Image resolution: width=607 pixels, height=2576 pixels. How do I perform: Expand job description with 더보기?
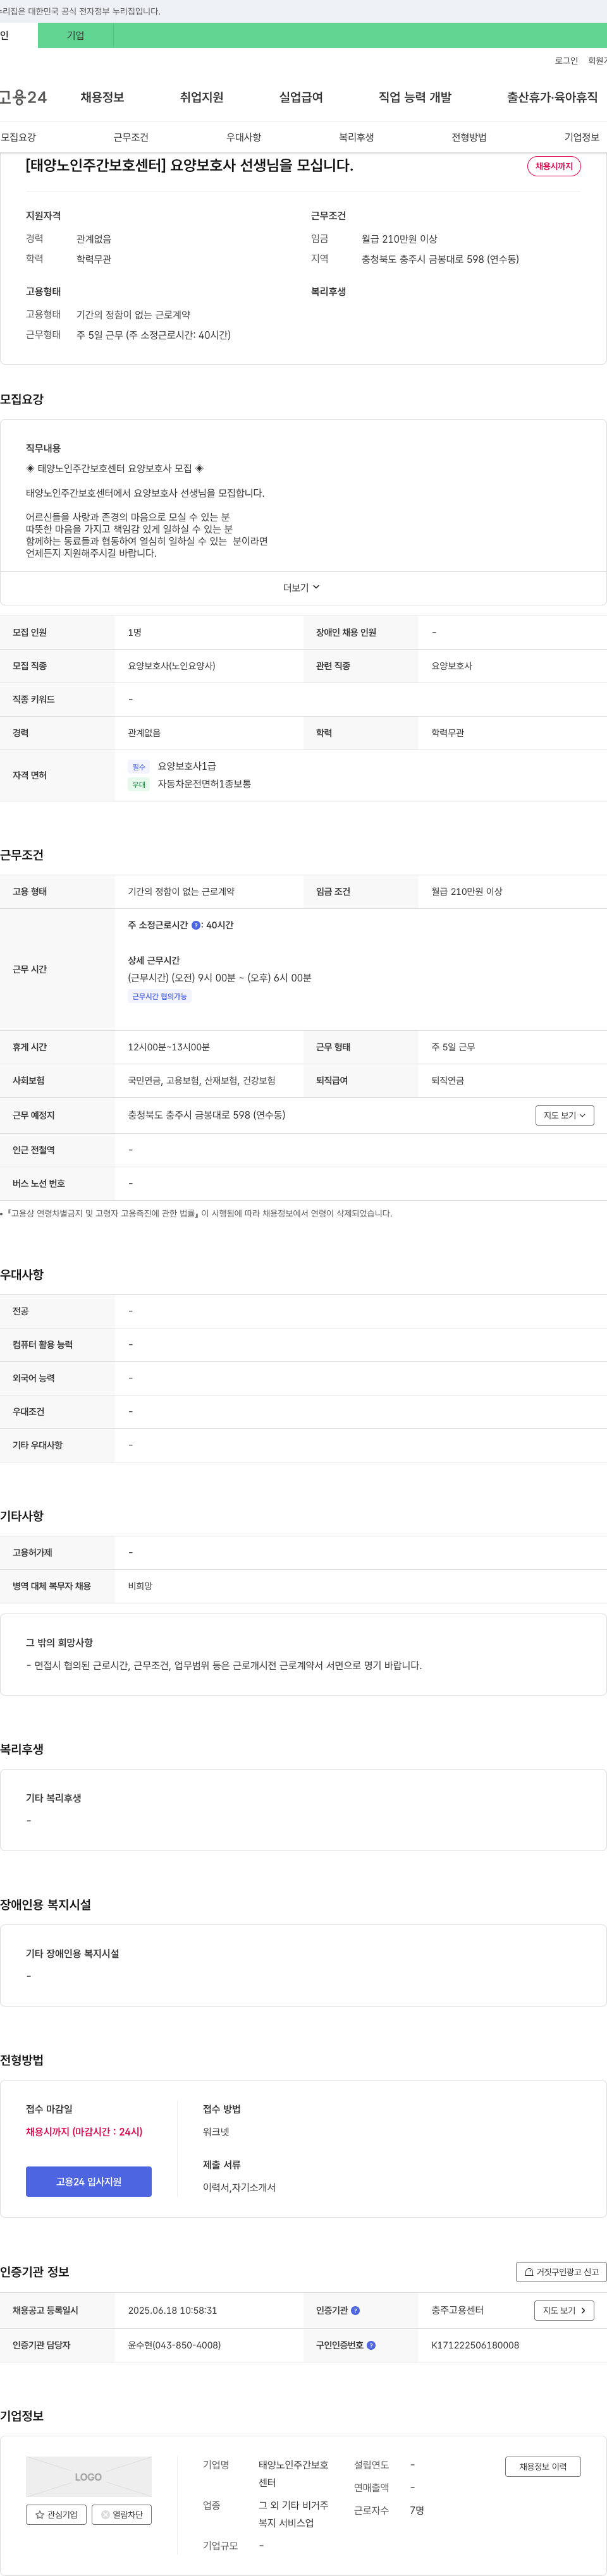tap(302, 588)
